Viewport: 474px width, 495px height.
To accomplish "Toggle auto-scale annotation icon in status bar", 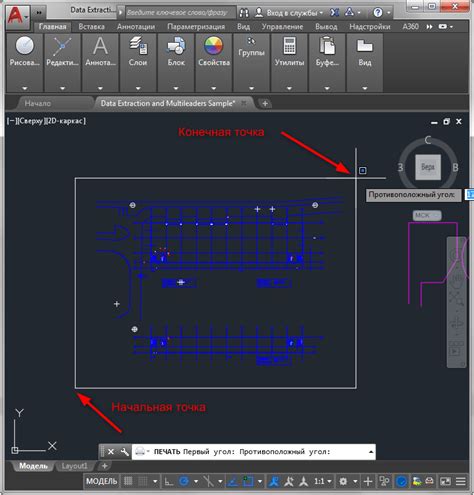I will (x=289, y=481).
